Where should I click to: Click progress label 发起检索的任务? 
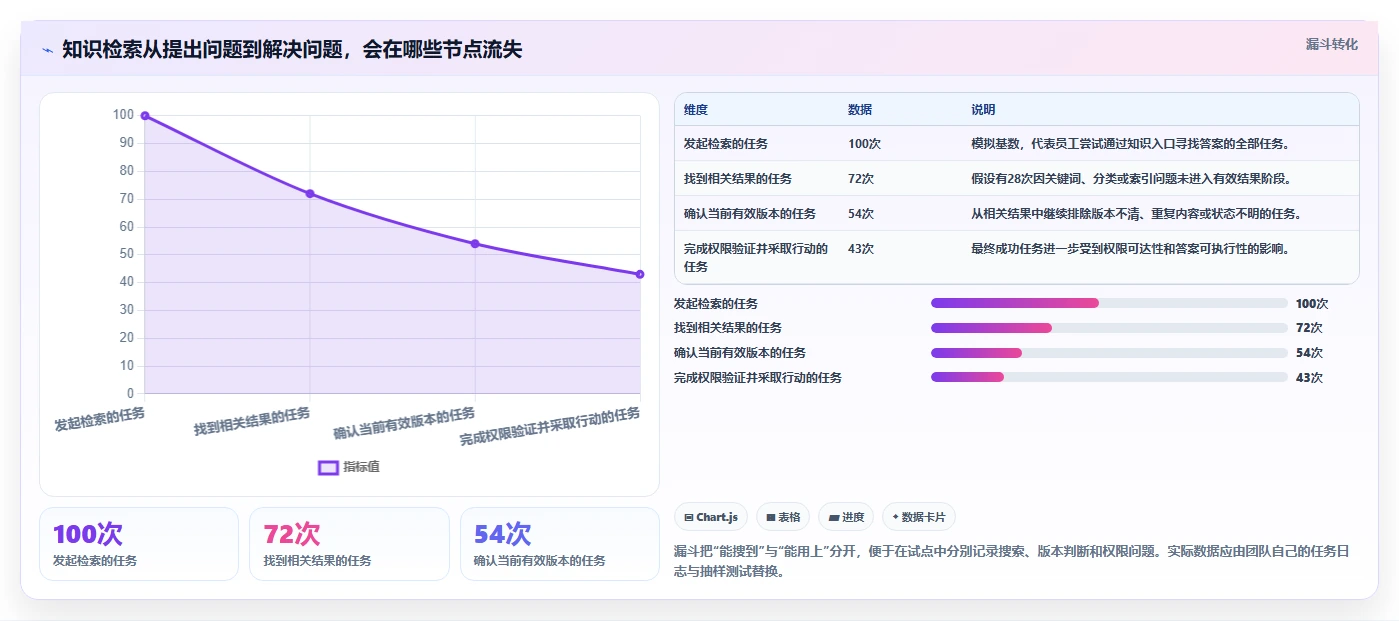pos(716,304)
